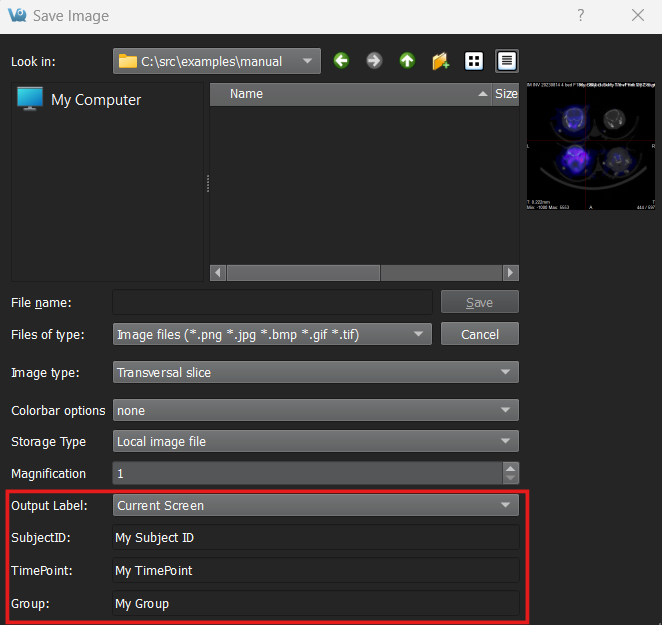662x625 pixels.
Task: Click the question mark help button
Action: (581, 16)
